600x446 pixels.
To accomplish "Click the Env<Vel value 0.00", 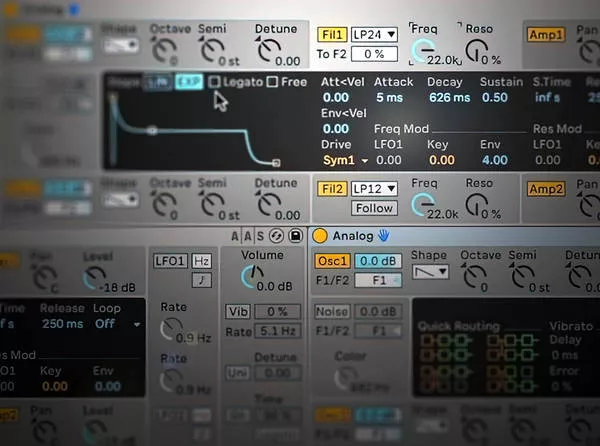I will (x=336, y=129).
